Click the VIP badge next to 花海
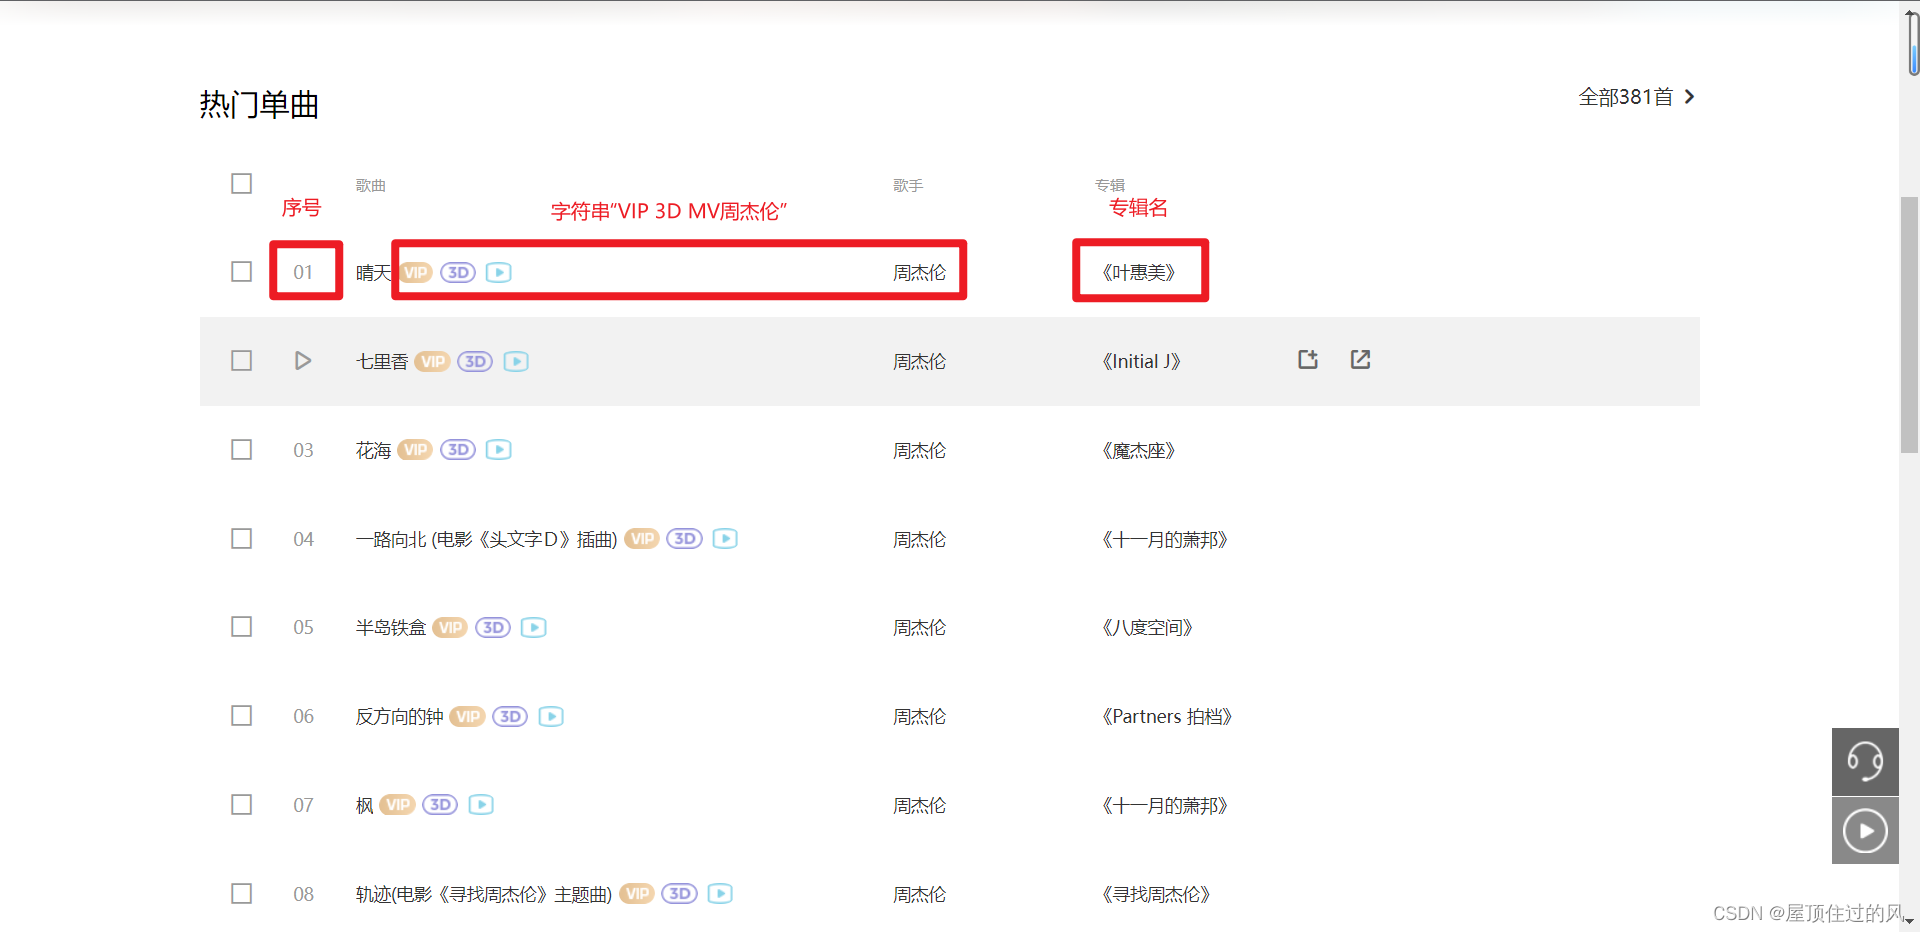The image size is (1920, 932). pos(415,450)
